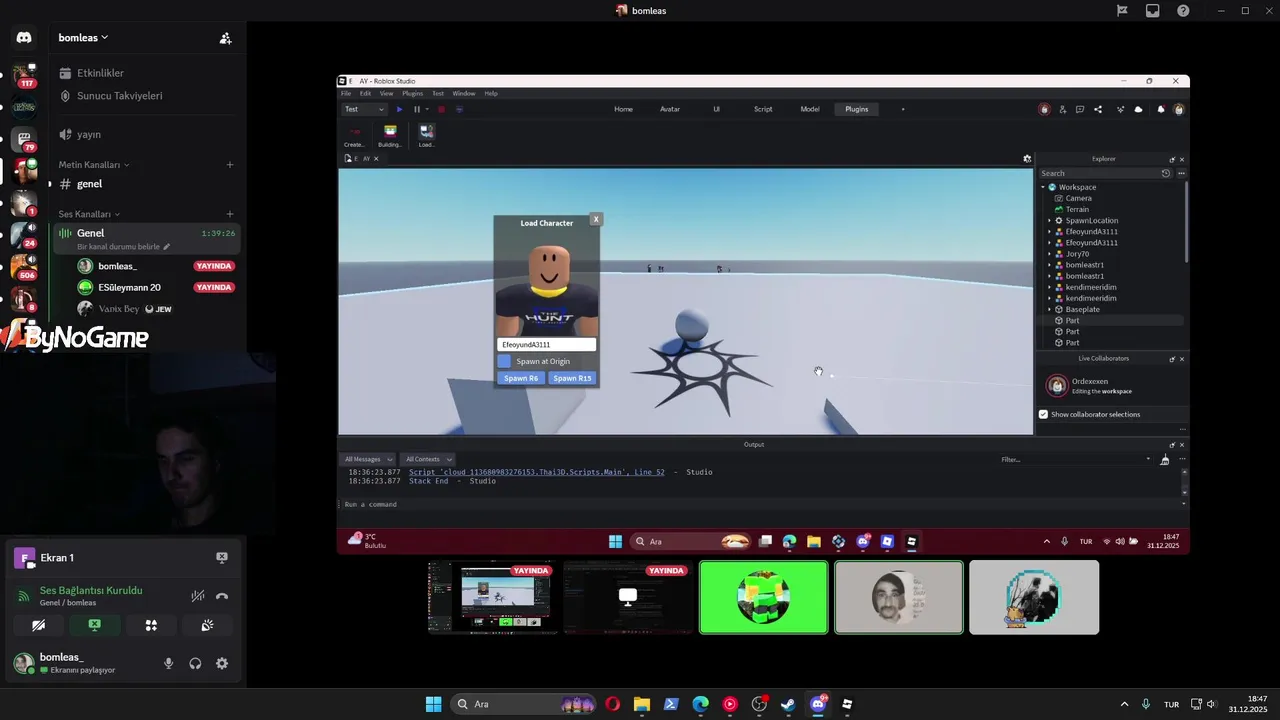Stop streaming icon next to Ekran 1
The height and width of the screenshot is (720, 1280).
(222, 558)
